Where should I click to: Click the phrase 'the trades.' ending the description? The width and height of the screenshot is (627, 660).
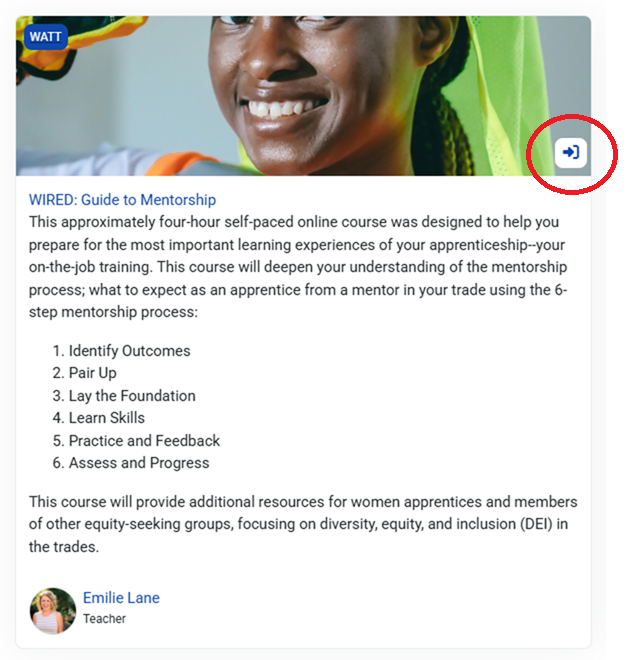tap(64, 547)
